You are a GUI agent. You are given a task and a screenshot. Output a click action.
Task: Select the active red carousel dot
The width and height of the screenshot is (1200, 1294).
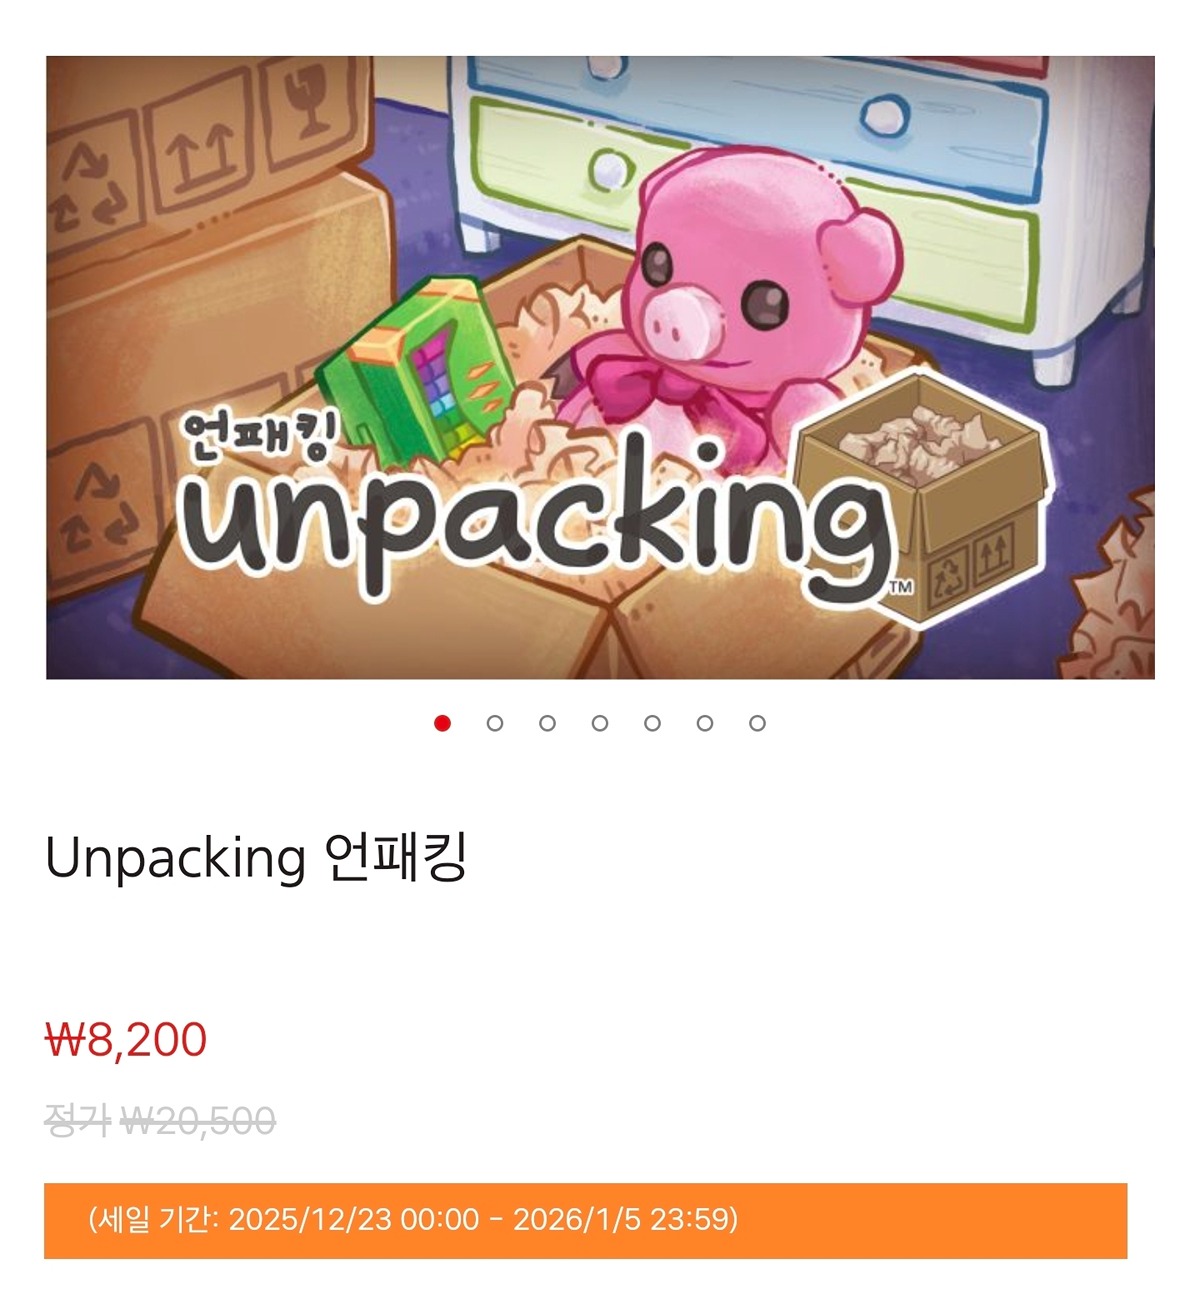pos(442,723)
